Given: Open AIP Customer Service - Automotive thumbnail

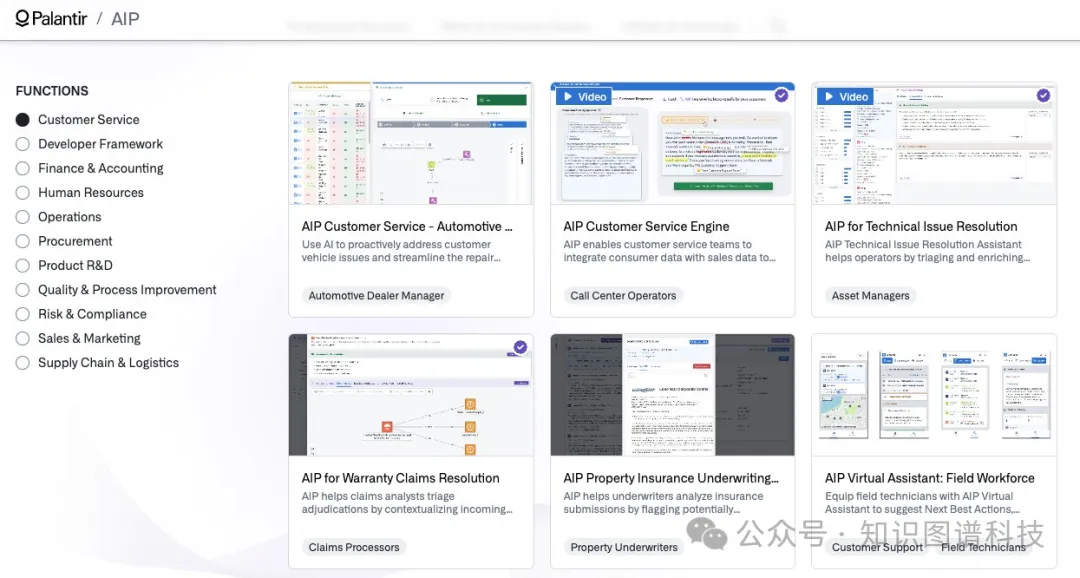Looking at the screenshot, I should click(411, 143).
